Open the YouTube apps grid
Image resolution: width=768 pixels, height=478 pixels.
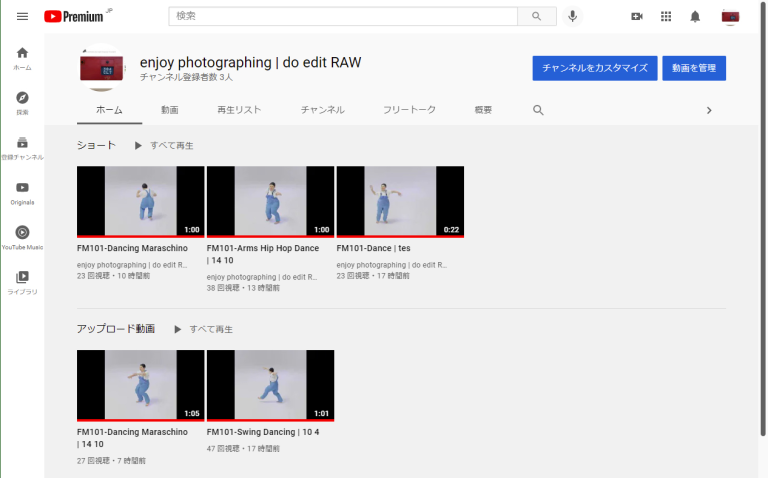click(666, 16)
